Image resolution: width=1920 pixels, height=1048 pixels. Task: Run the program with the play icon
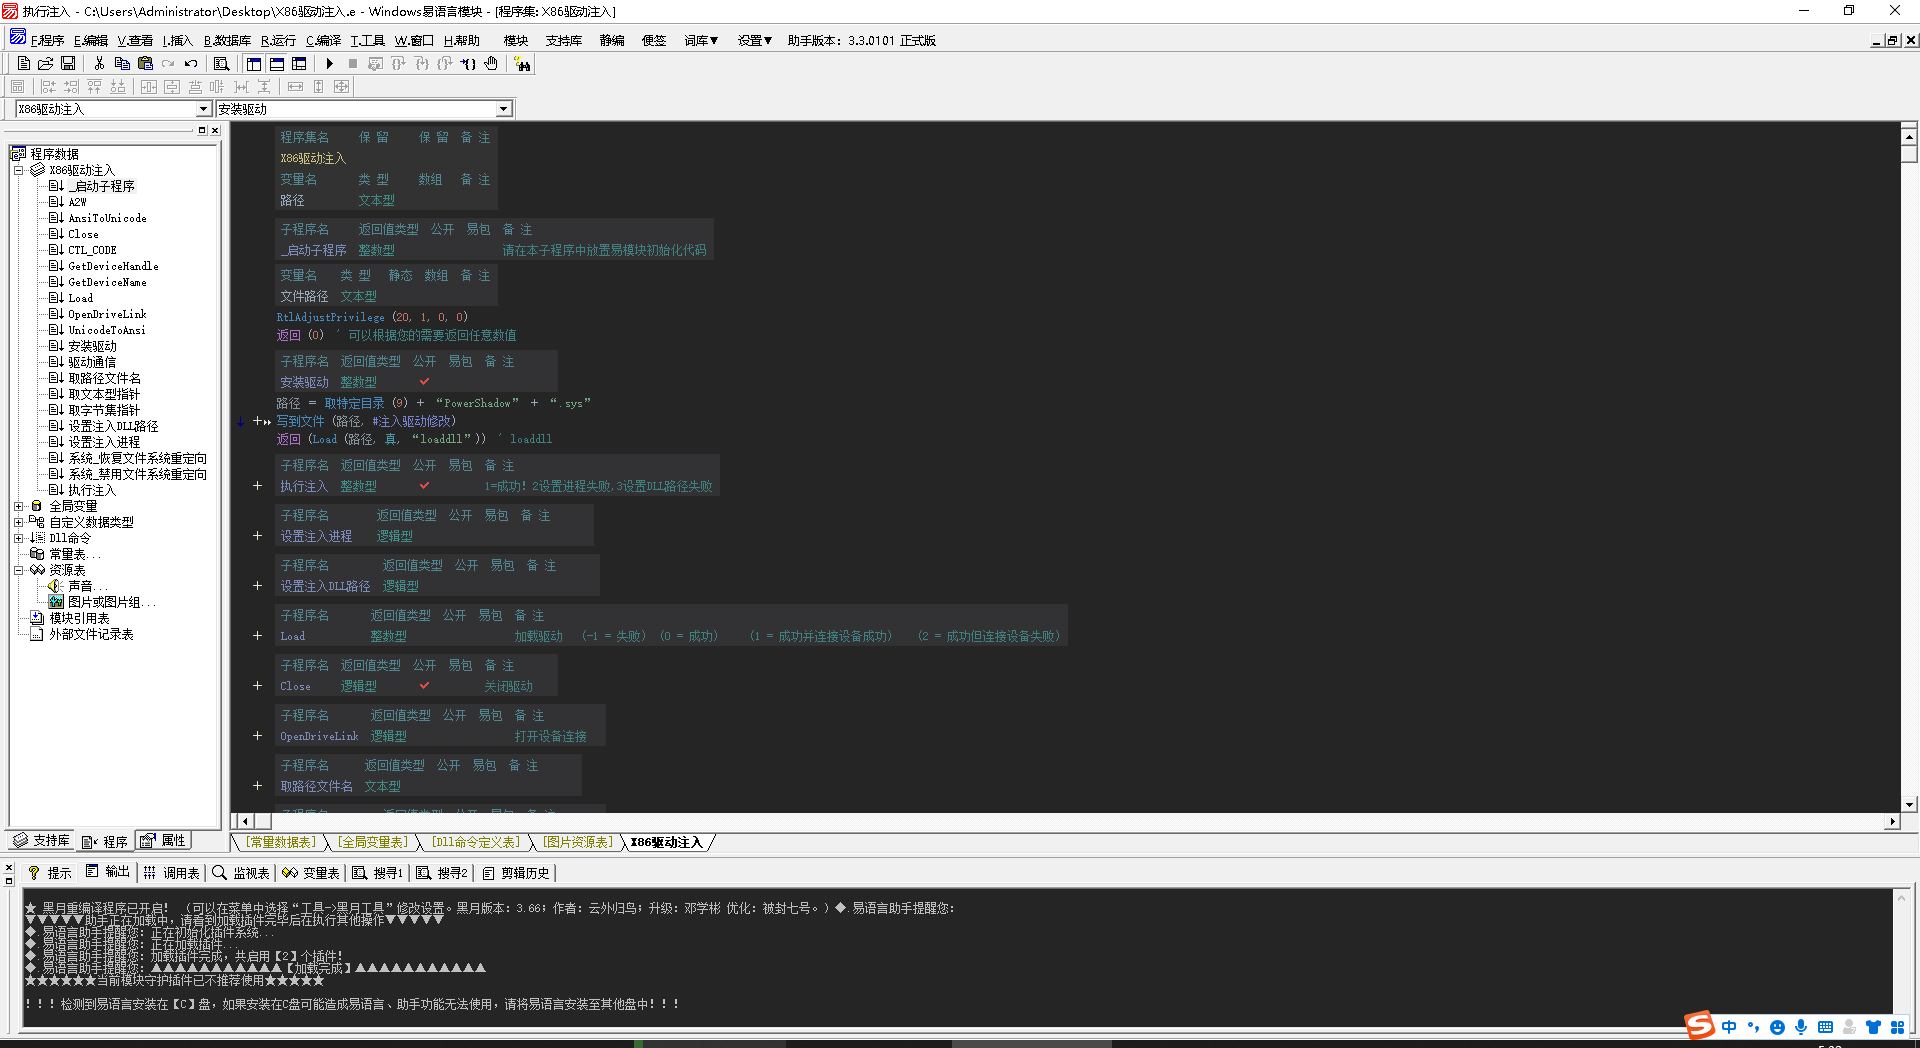330,63
